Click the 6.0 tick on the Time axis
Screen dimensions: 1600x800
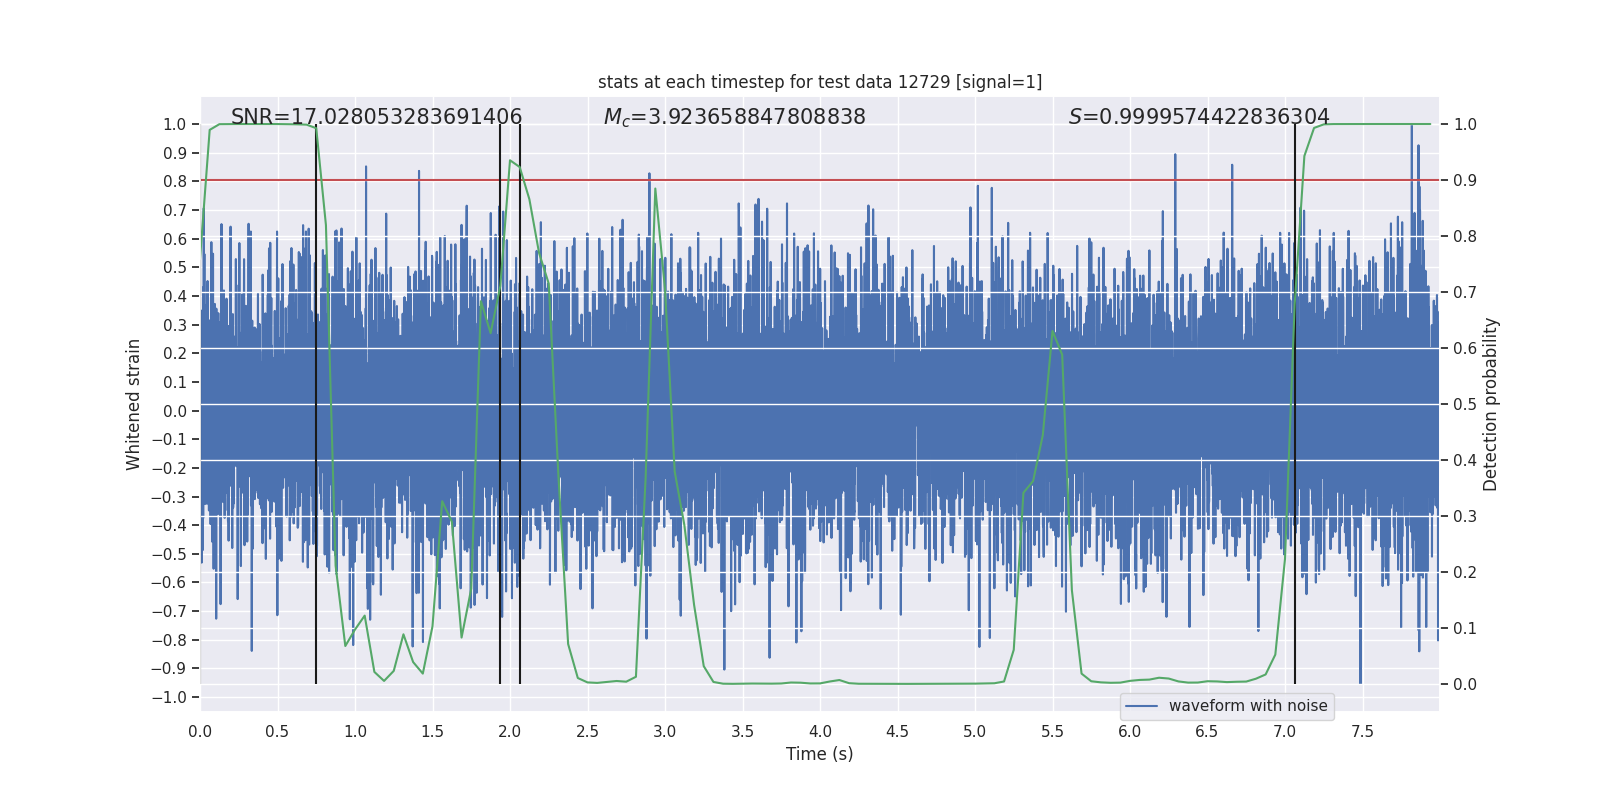click(x=1130, y=731)
